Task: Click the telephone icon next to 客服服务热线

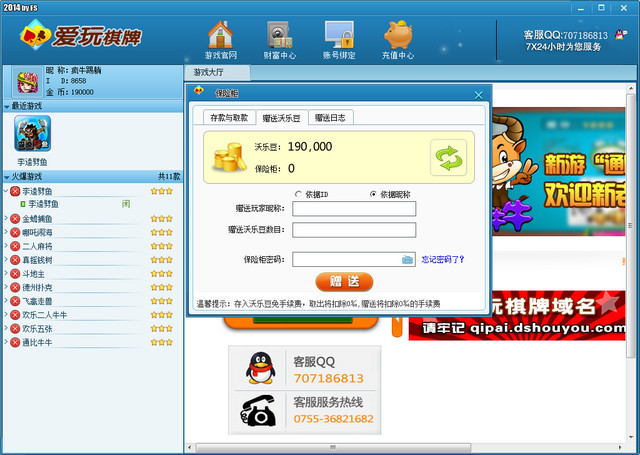Action: (x=258, y=411)
